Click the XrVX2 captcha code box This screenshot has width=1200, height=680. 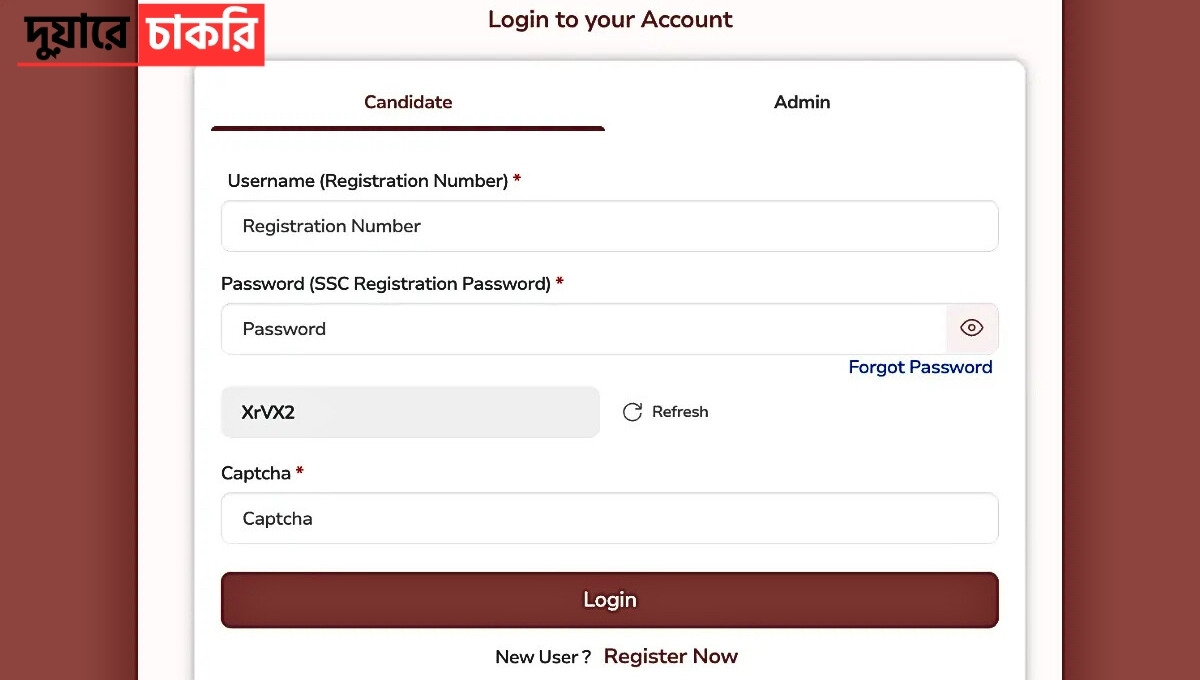pyautogui.click(x=410, y=412)
